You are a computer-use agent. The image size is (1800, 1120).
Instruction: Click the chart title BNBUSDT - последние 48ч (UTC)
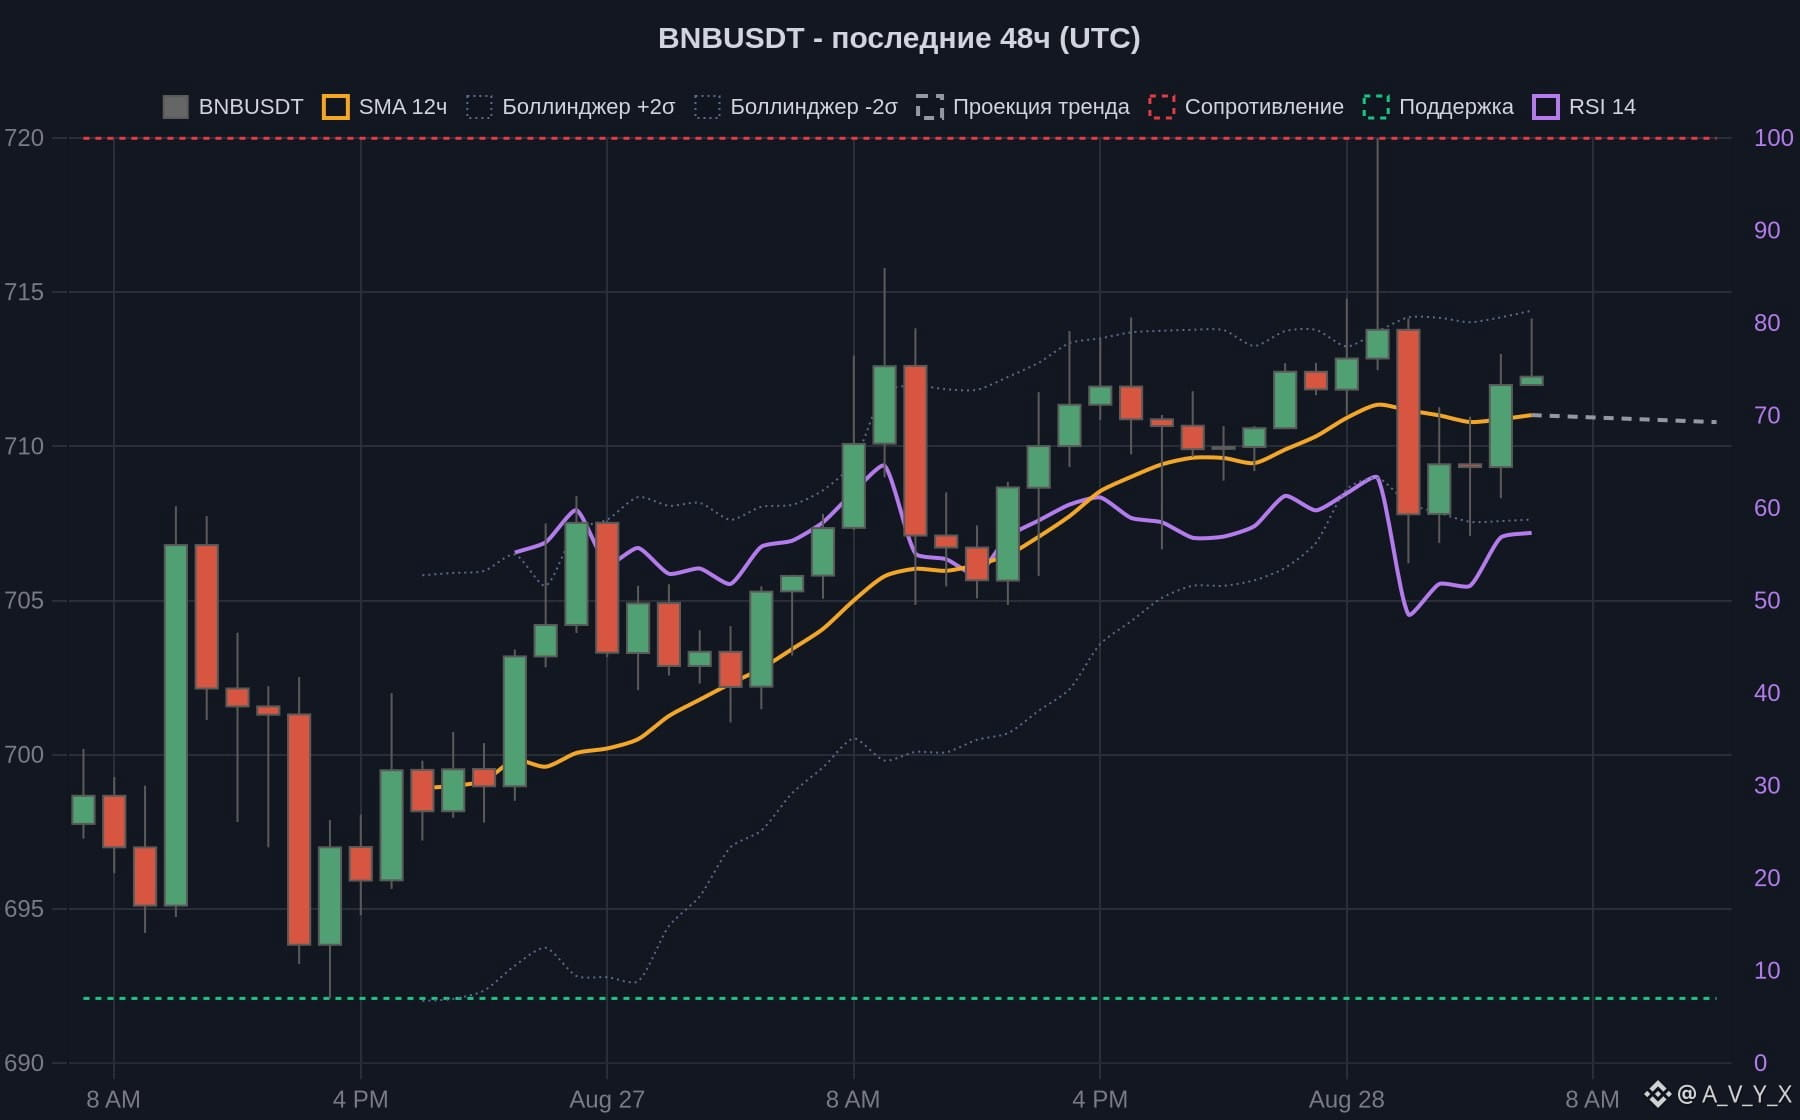899,38
